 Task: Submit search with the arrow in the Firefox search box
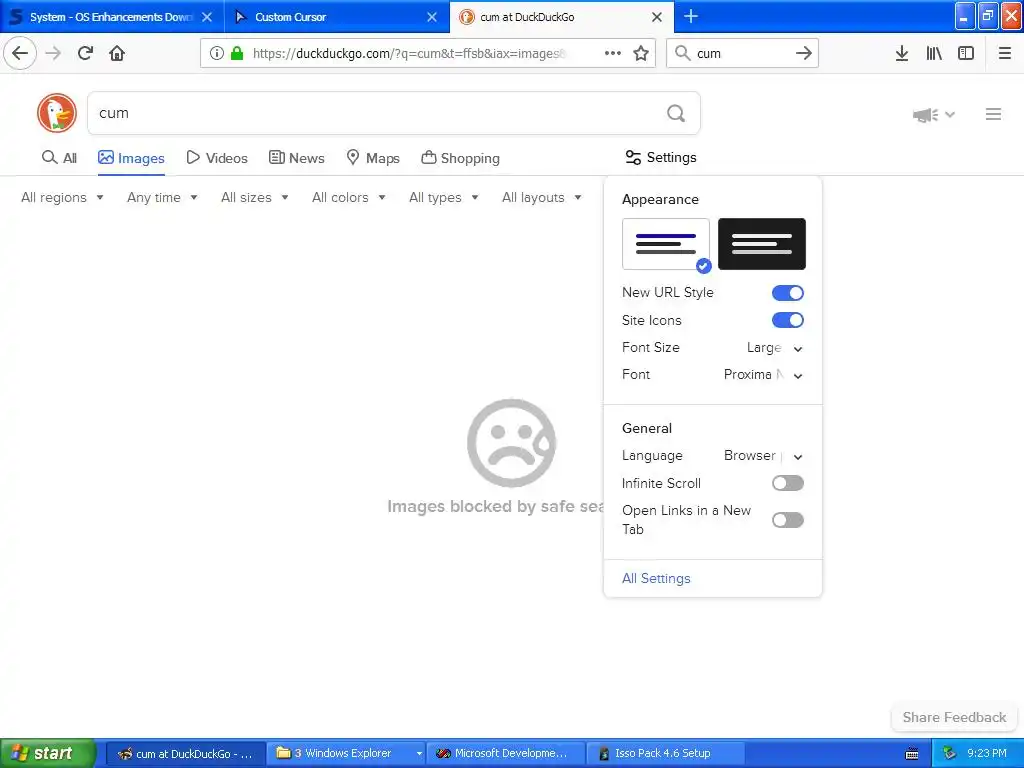pyautogui.click(x=804, y=53)
